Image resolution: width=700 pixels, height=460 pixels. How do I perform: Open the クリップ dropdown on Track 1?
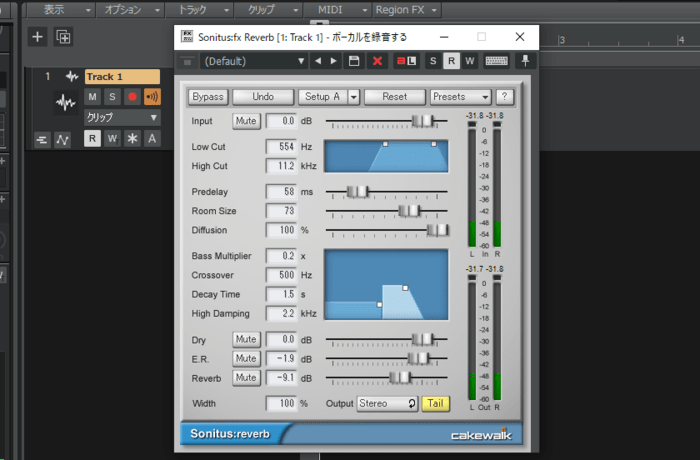122,117
